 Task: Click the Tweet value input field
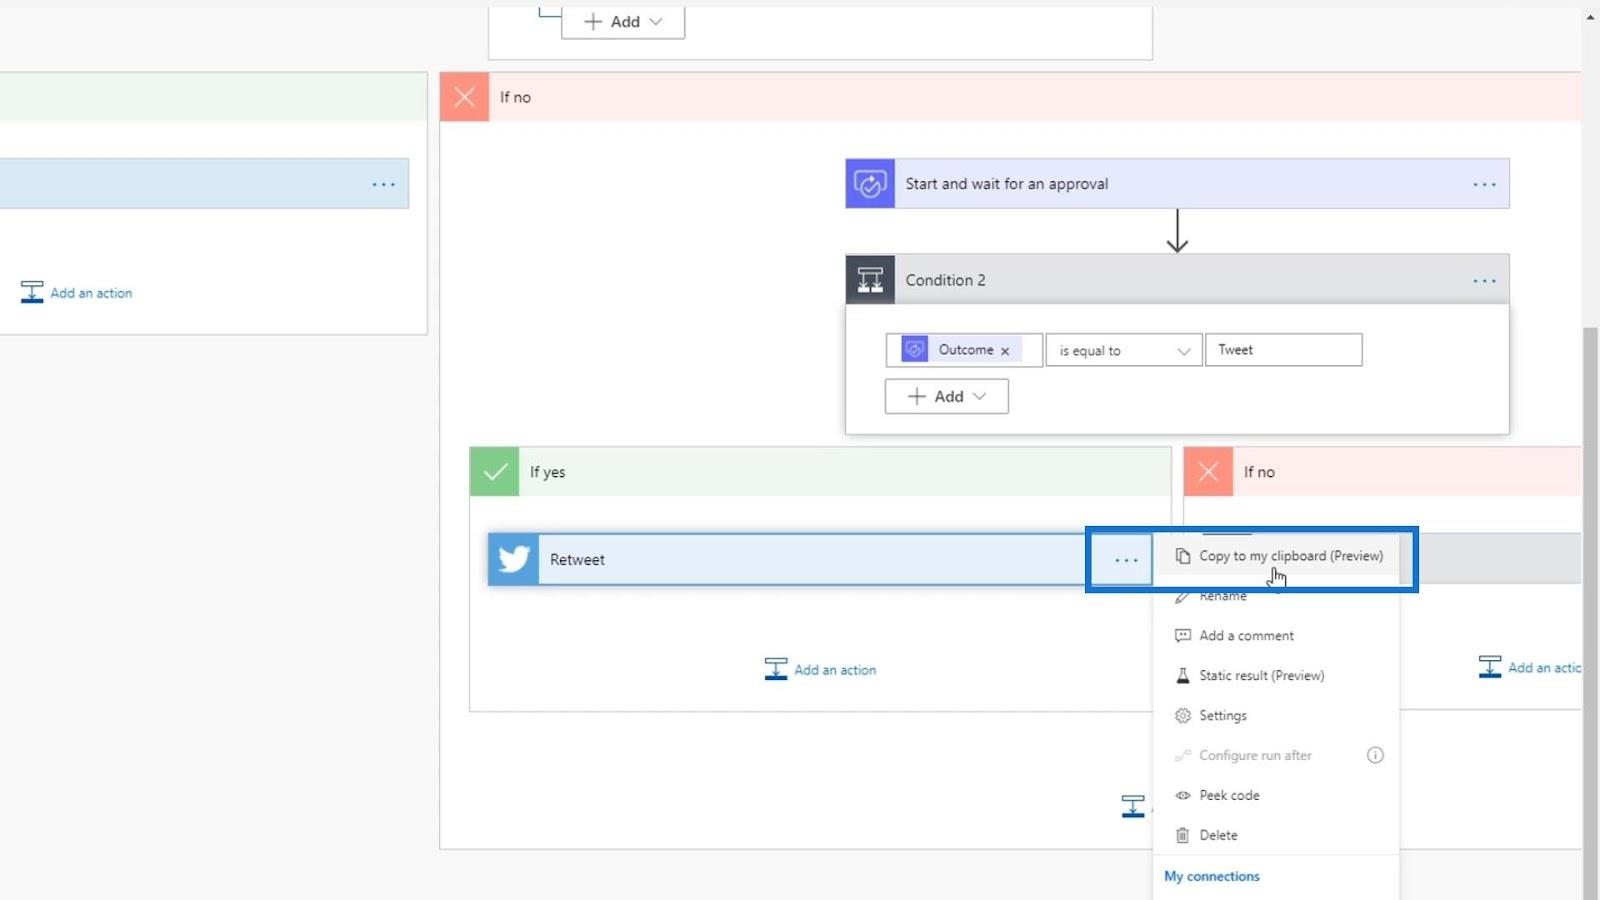point(1284,349)
